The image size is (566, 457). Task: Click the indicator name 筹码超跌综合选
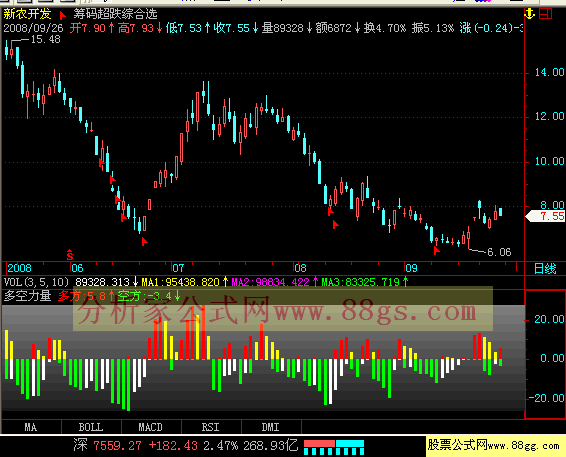tap(116, 14)
